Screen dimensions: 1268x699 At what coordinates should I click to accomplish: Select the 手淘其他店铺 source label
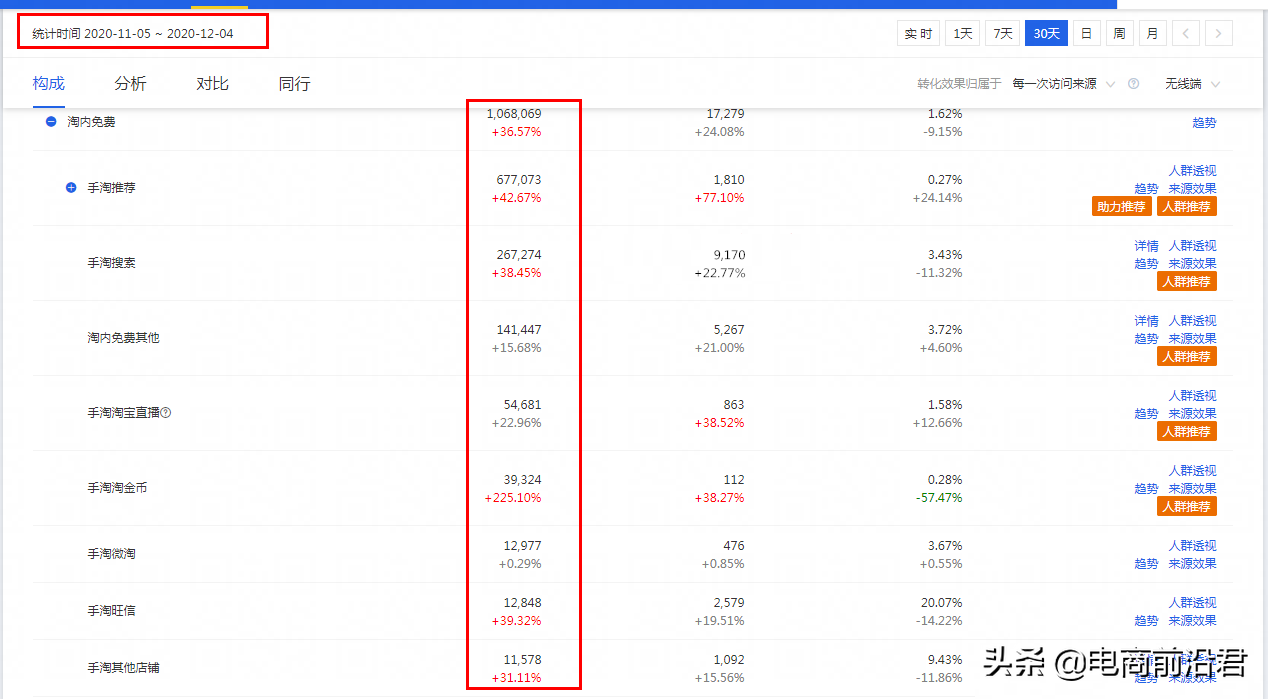[123, 668]
